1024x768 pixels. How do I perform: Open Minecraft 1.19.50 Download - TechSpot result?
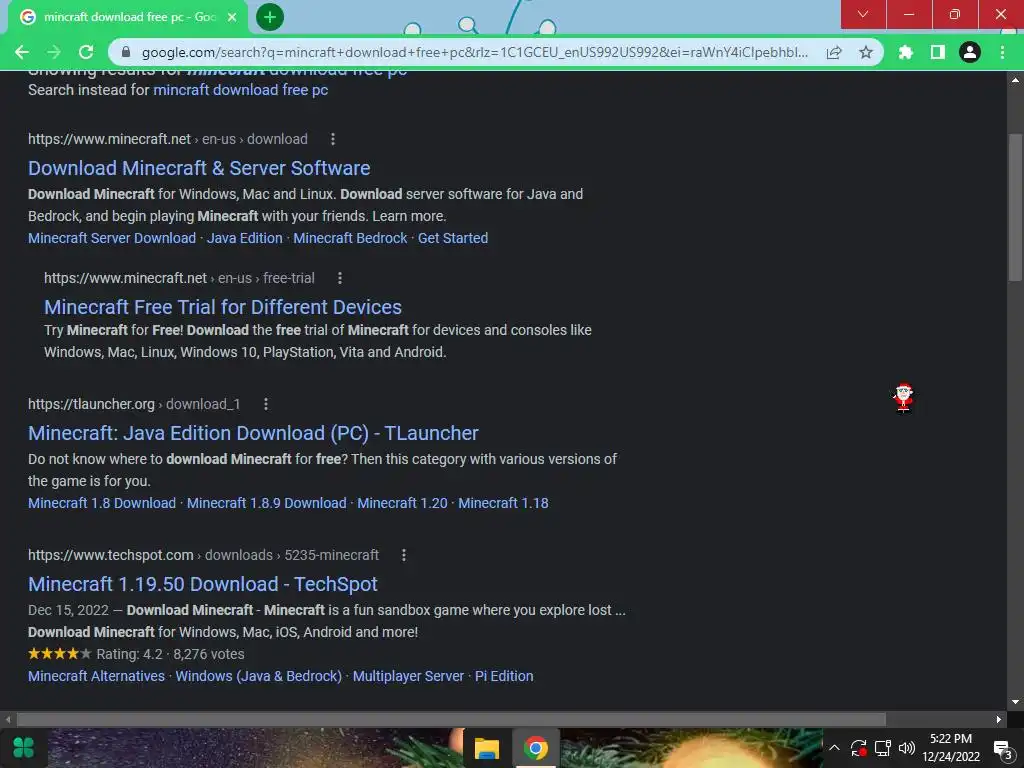202,584
